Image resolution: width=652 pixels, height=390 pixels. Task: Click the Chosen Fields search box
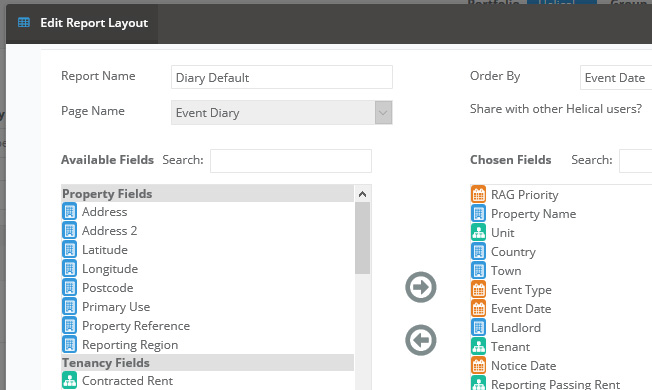[635, 160]
